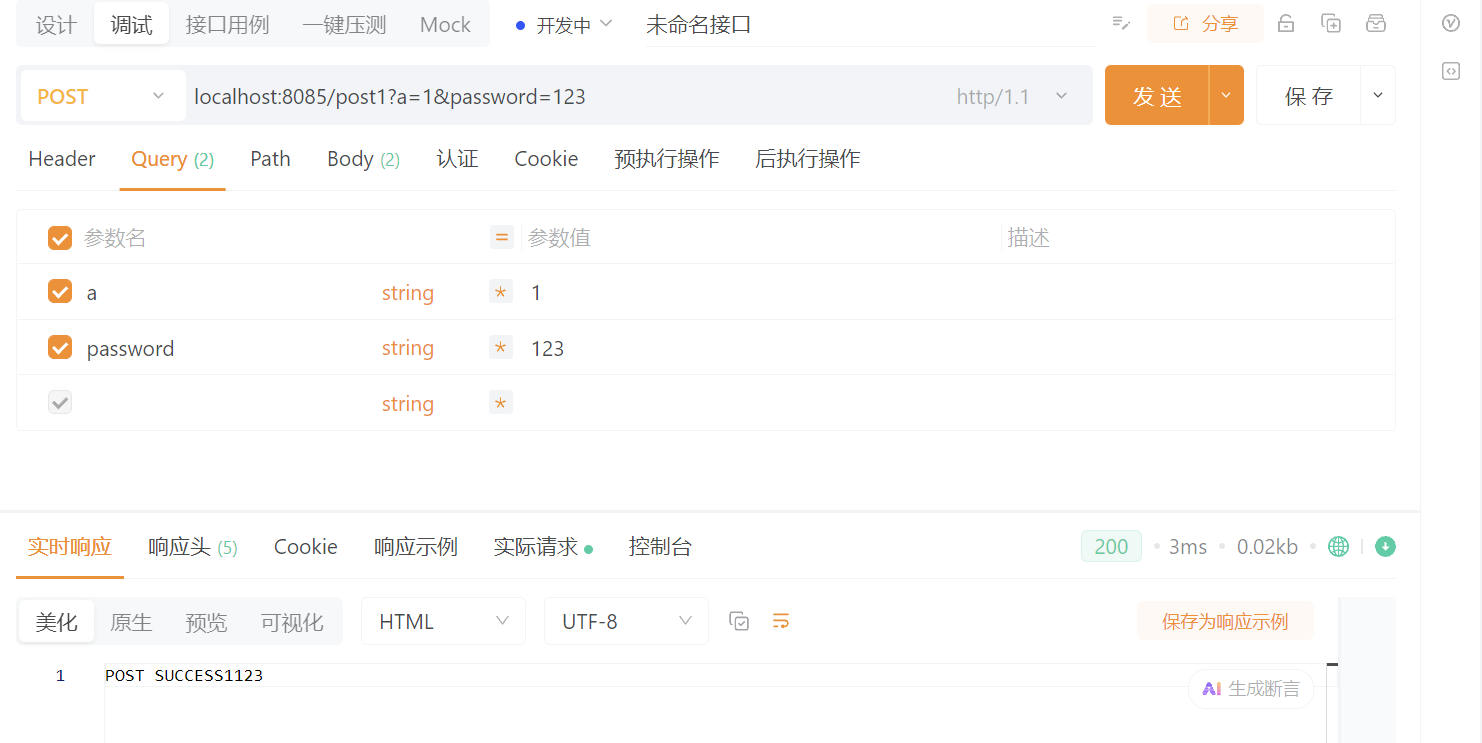The image size is (1482, 743).
Task: Expand the http/1.1 protocol dropdown
Action: click(x=1012, y=96)
